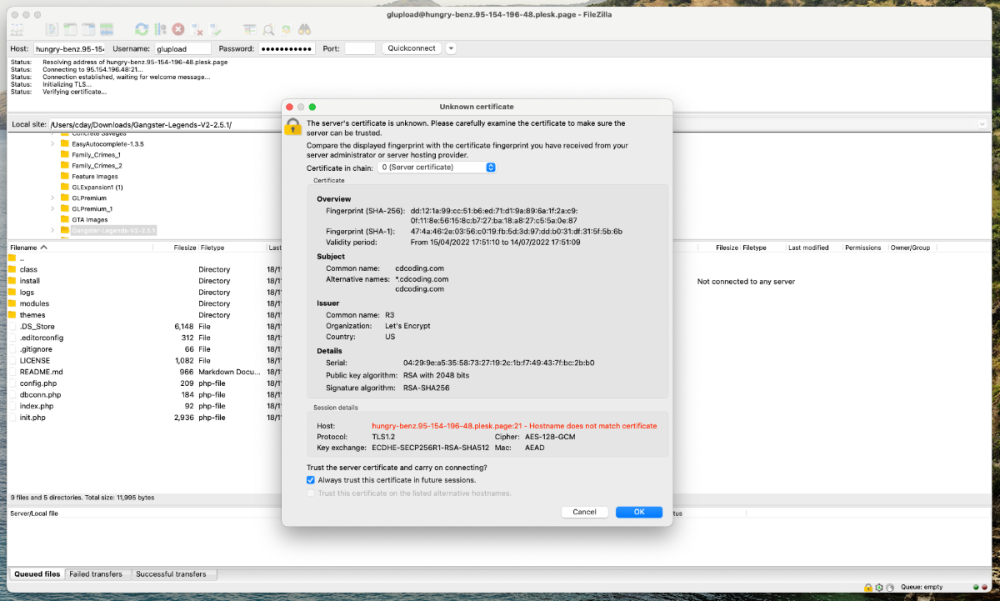1000x601 pixels.
Task: Expand the GLPremium folder in tree
Action: point(52,198)
